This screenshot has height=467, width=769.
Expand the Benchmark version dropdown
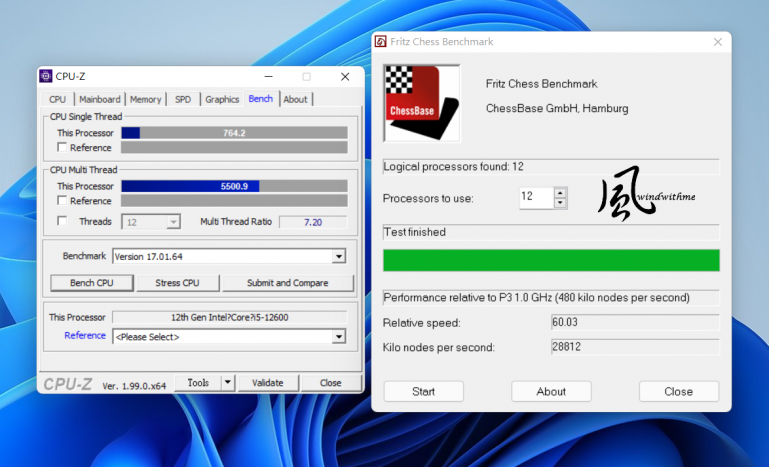click(338, 256)
